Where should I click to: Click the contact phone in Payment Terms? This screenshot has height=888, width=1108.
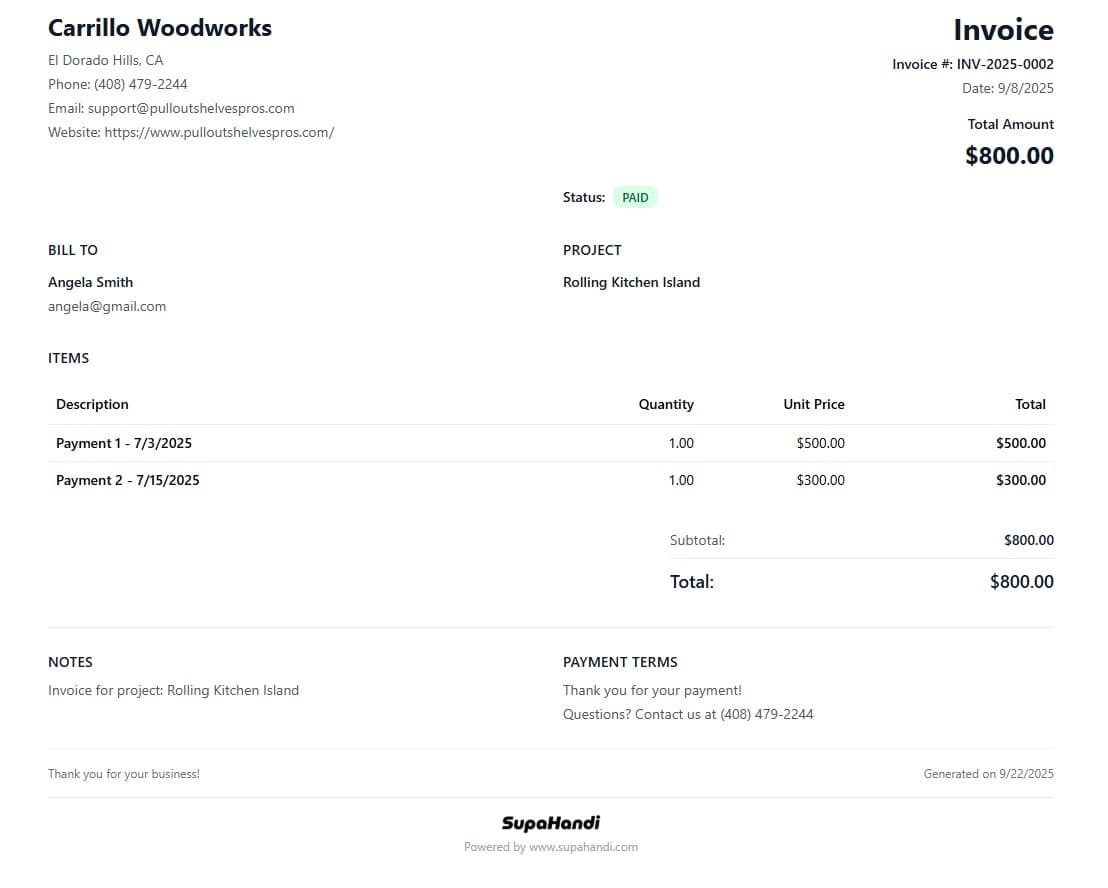coord(766,714)
